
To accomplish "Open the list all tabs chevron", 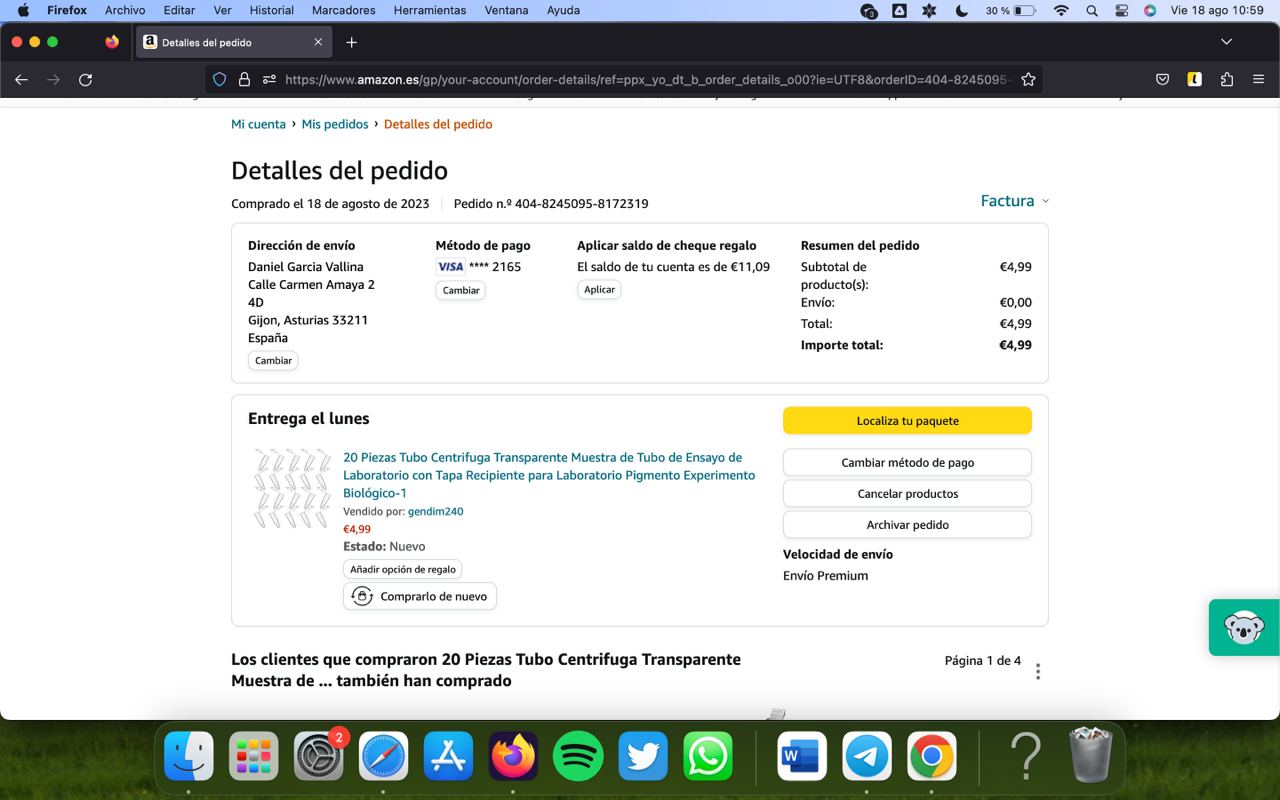I will click(1226, 42).
